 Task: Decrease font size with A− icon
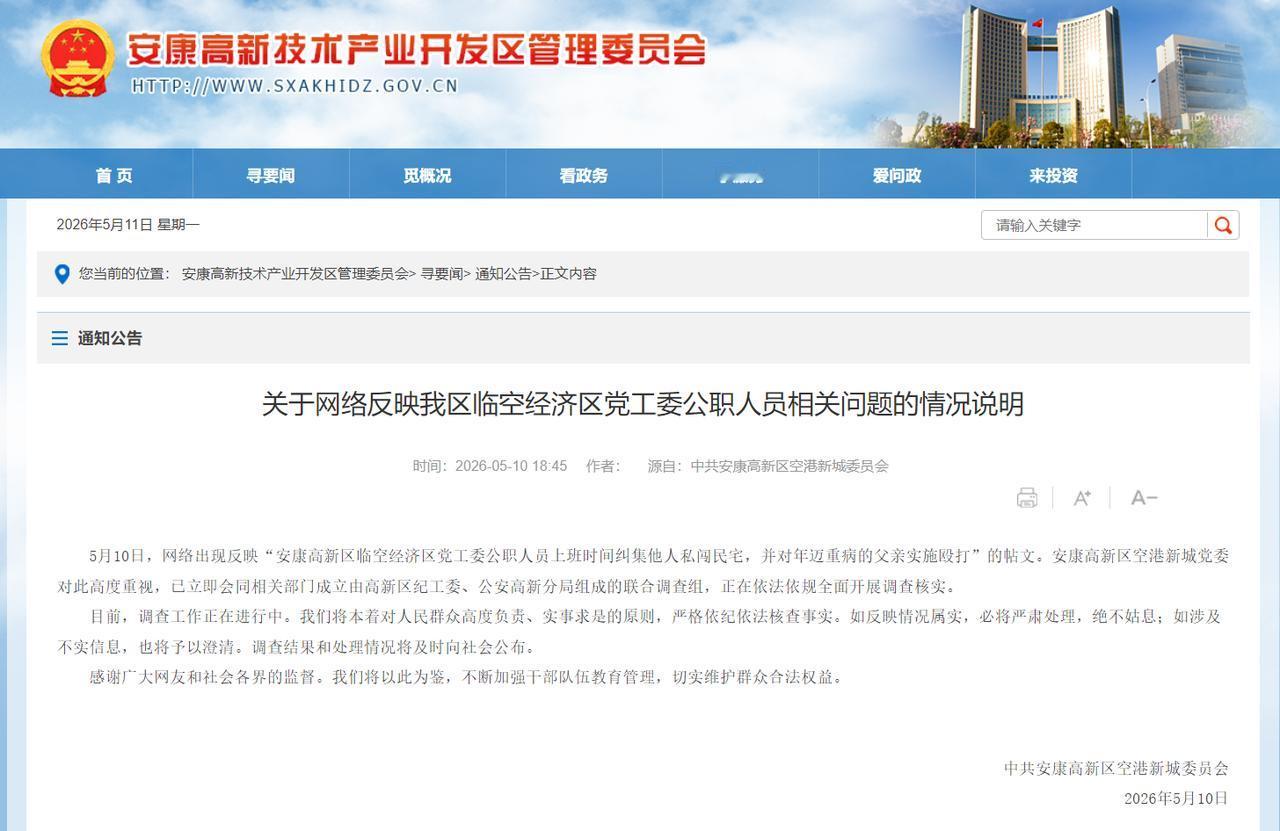[1144, 498]
